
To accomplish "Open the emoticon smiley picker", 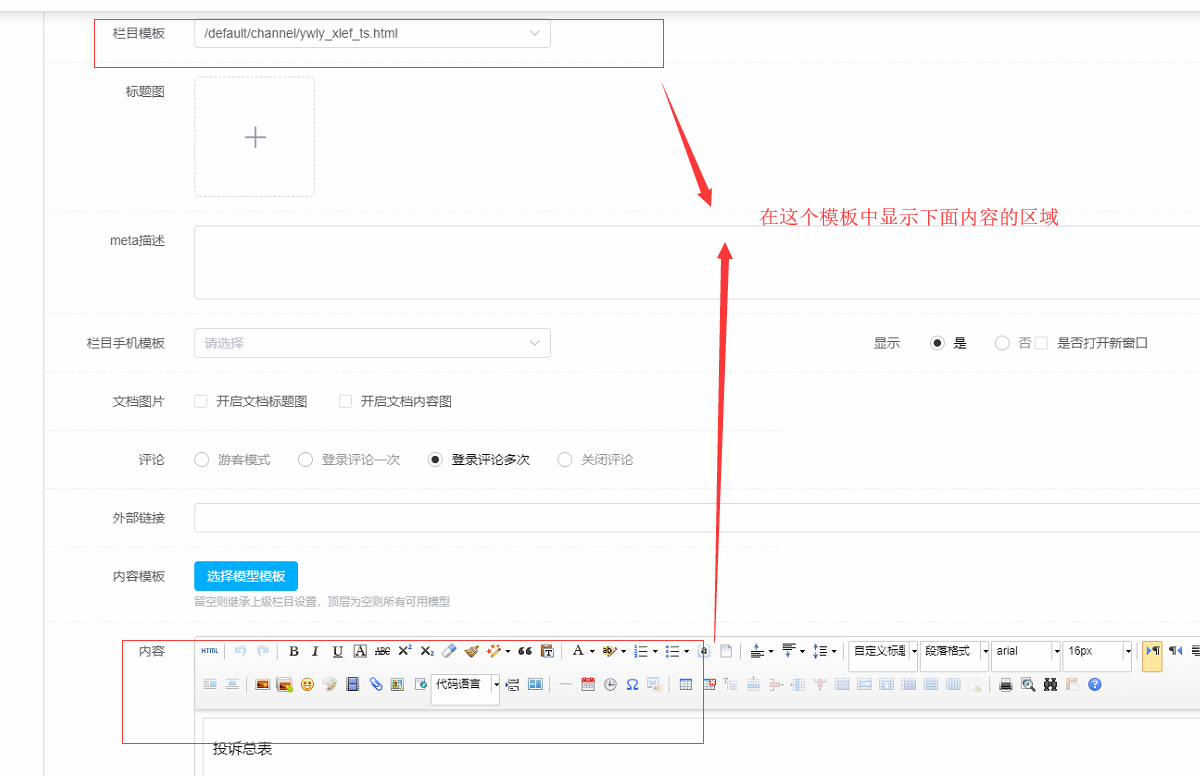I will (307, 684).
